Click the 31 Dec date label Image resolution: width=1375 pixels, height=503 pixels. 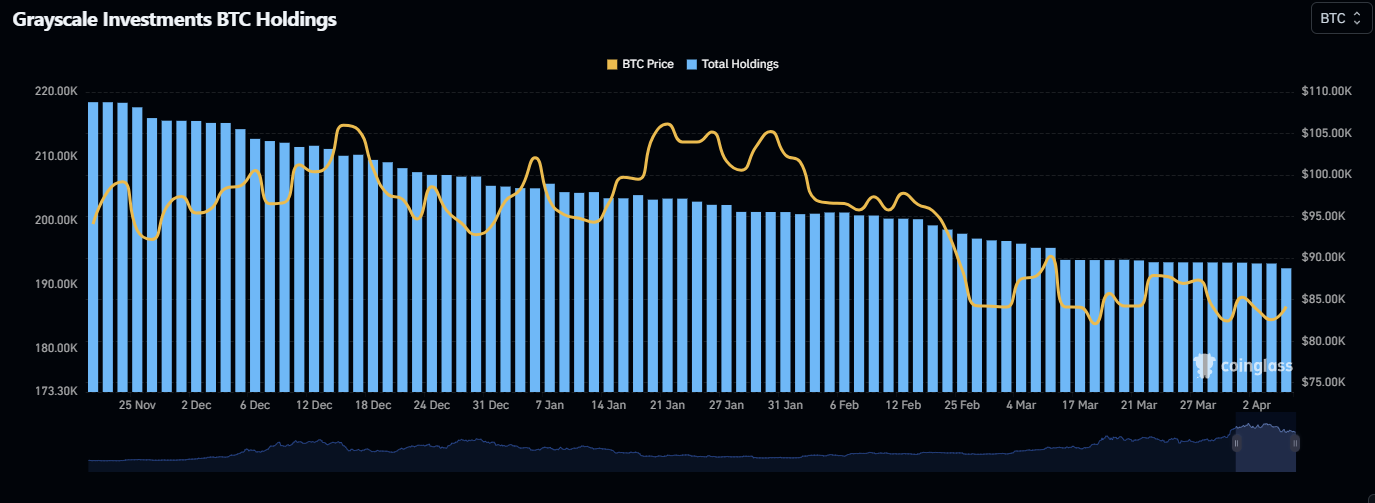pos(491,405)
